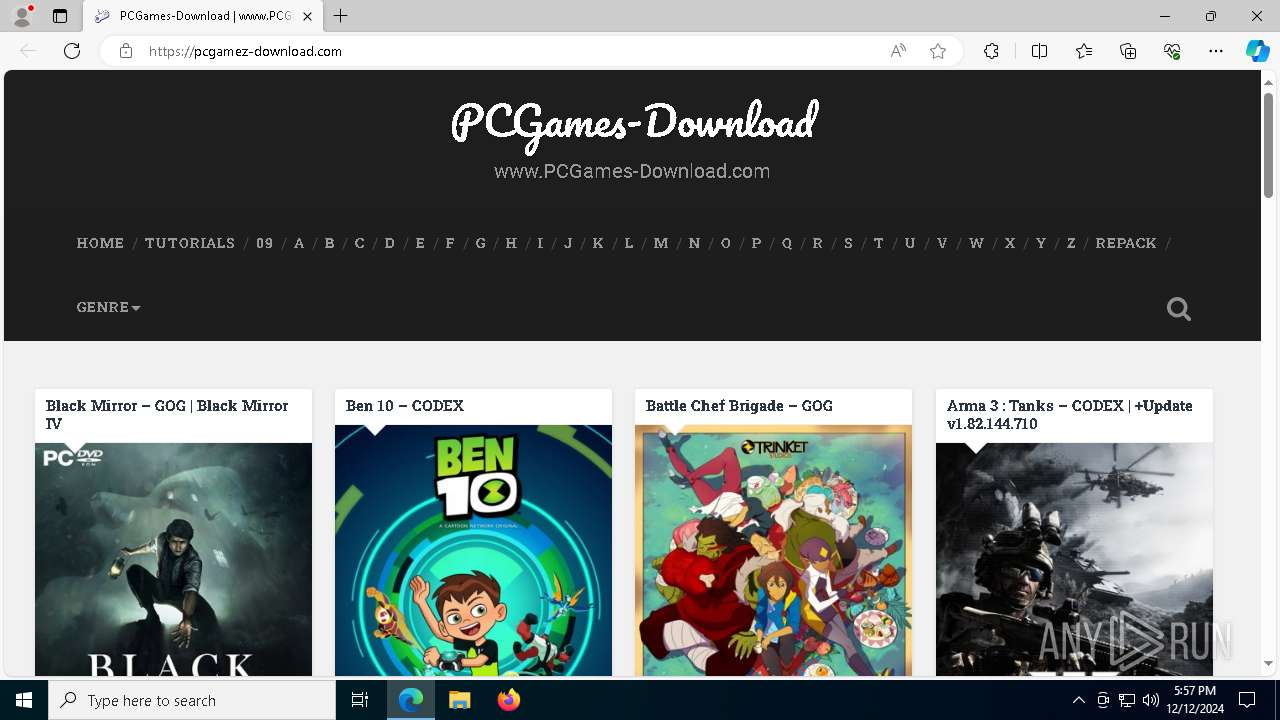1280x720 pixels.
Task: Open the notification center icon
Action: [x=1247, y=700]
